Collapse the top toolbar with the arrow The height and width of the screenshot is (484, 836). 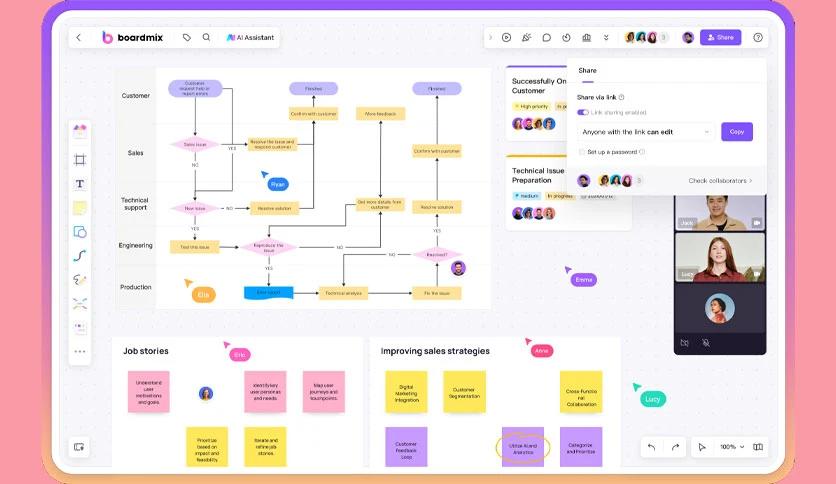tap(491, 37)
